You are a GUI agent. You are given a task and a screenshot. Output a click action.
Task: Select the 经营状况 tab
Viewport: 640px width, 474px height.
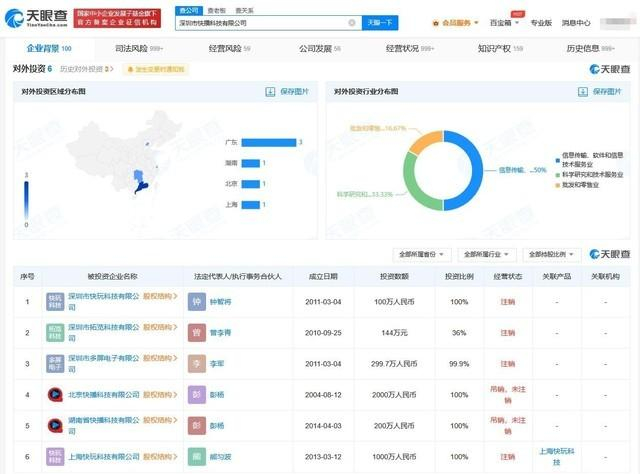410,49
